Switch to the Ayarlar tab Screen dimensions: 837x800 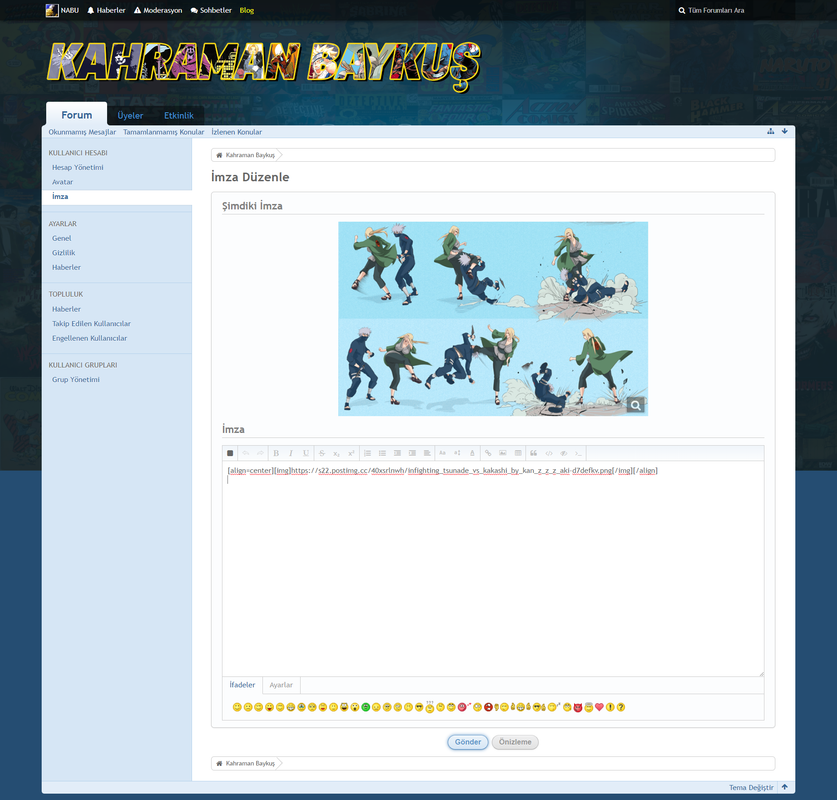pos(281,685)
